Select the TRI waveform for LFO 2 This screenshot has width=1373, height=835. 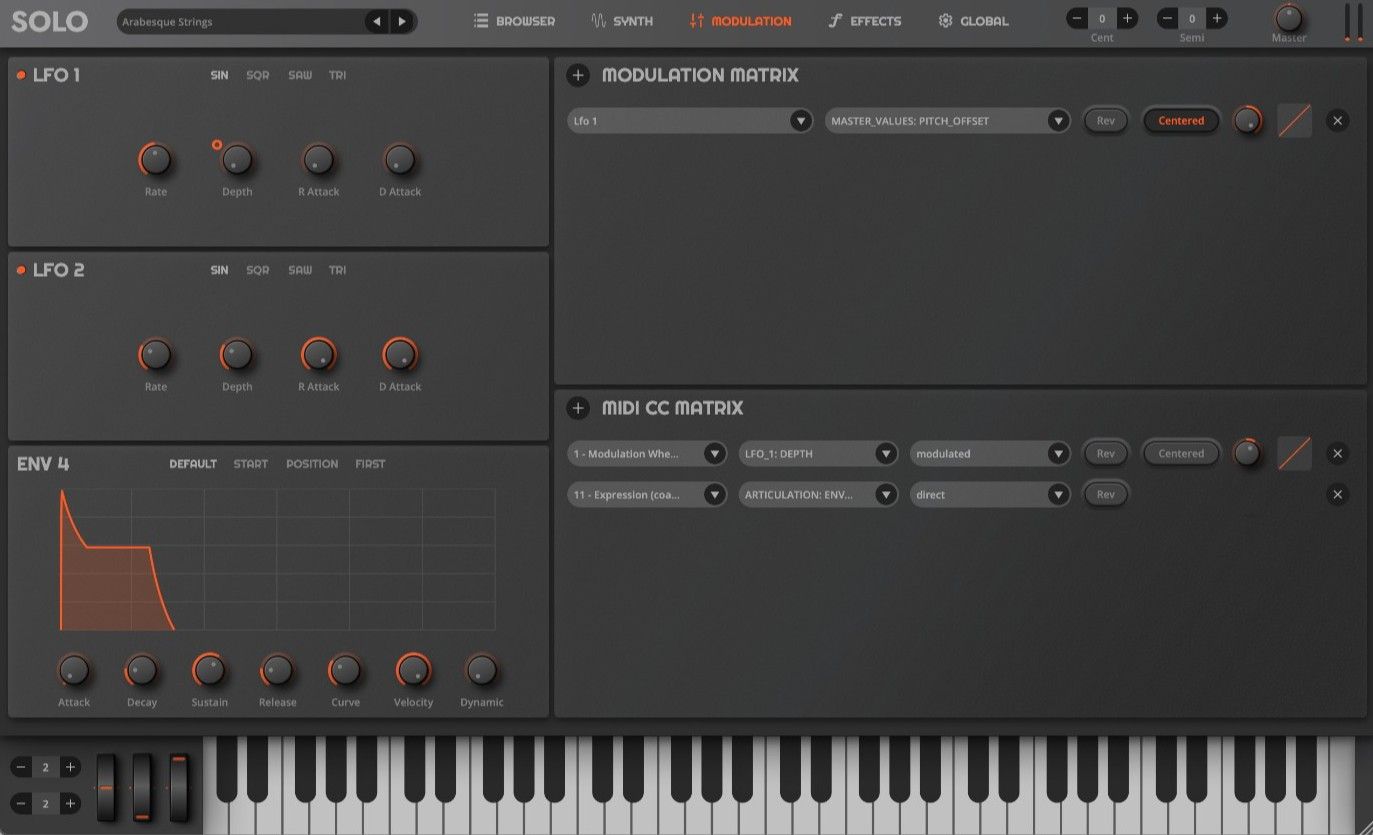pyautogui.click(x=337, y=269)
